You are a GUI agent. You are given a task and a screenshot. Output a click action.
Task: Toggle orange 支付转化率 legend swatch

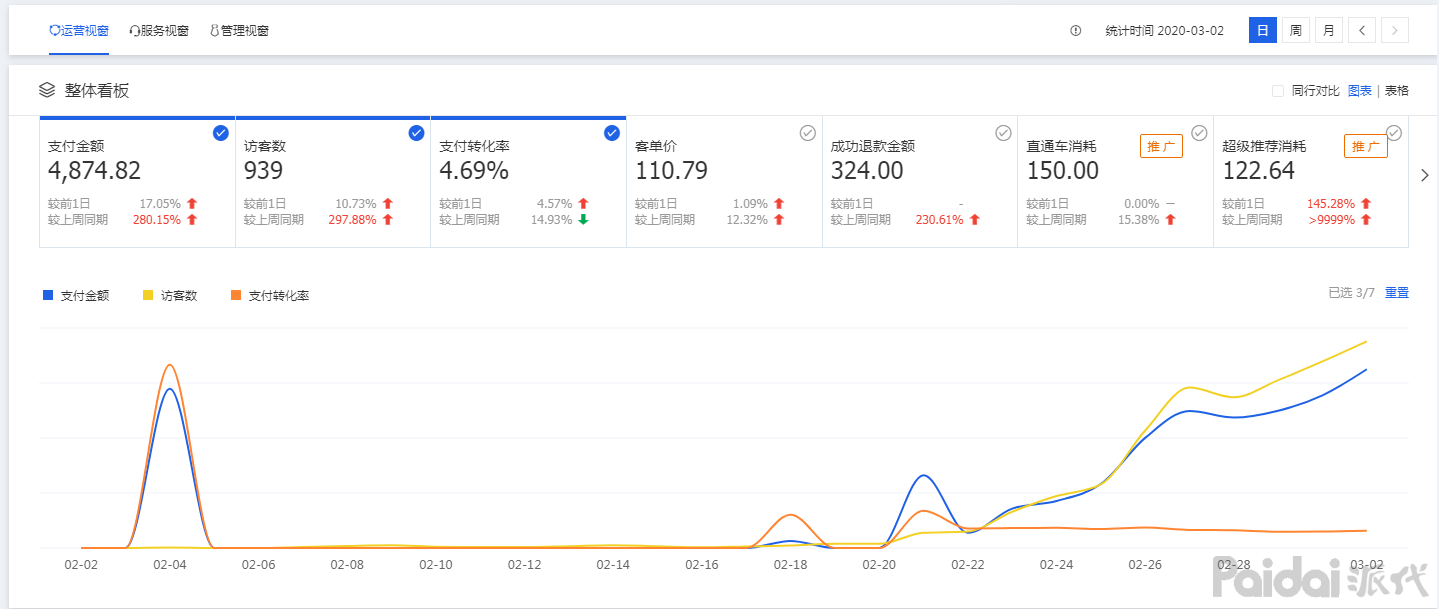236,295
